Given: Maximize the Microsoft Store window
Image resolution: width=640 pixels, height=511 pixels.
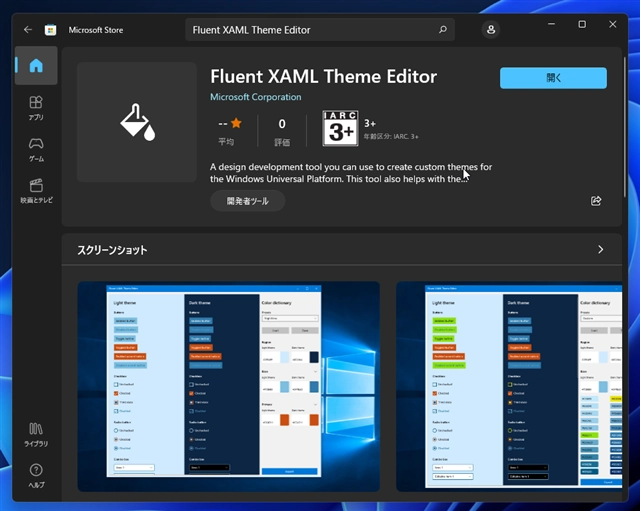Looking at the screenshot, I should [582, 24].
